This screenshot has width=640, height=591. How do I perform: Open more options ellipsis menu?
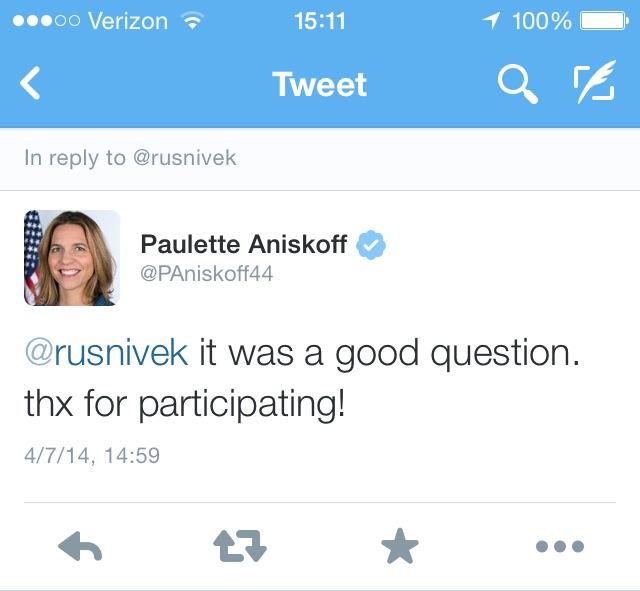point(560,546)
